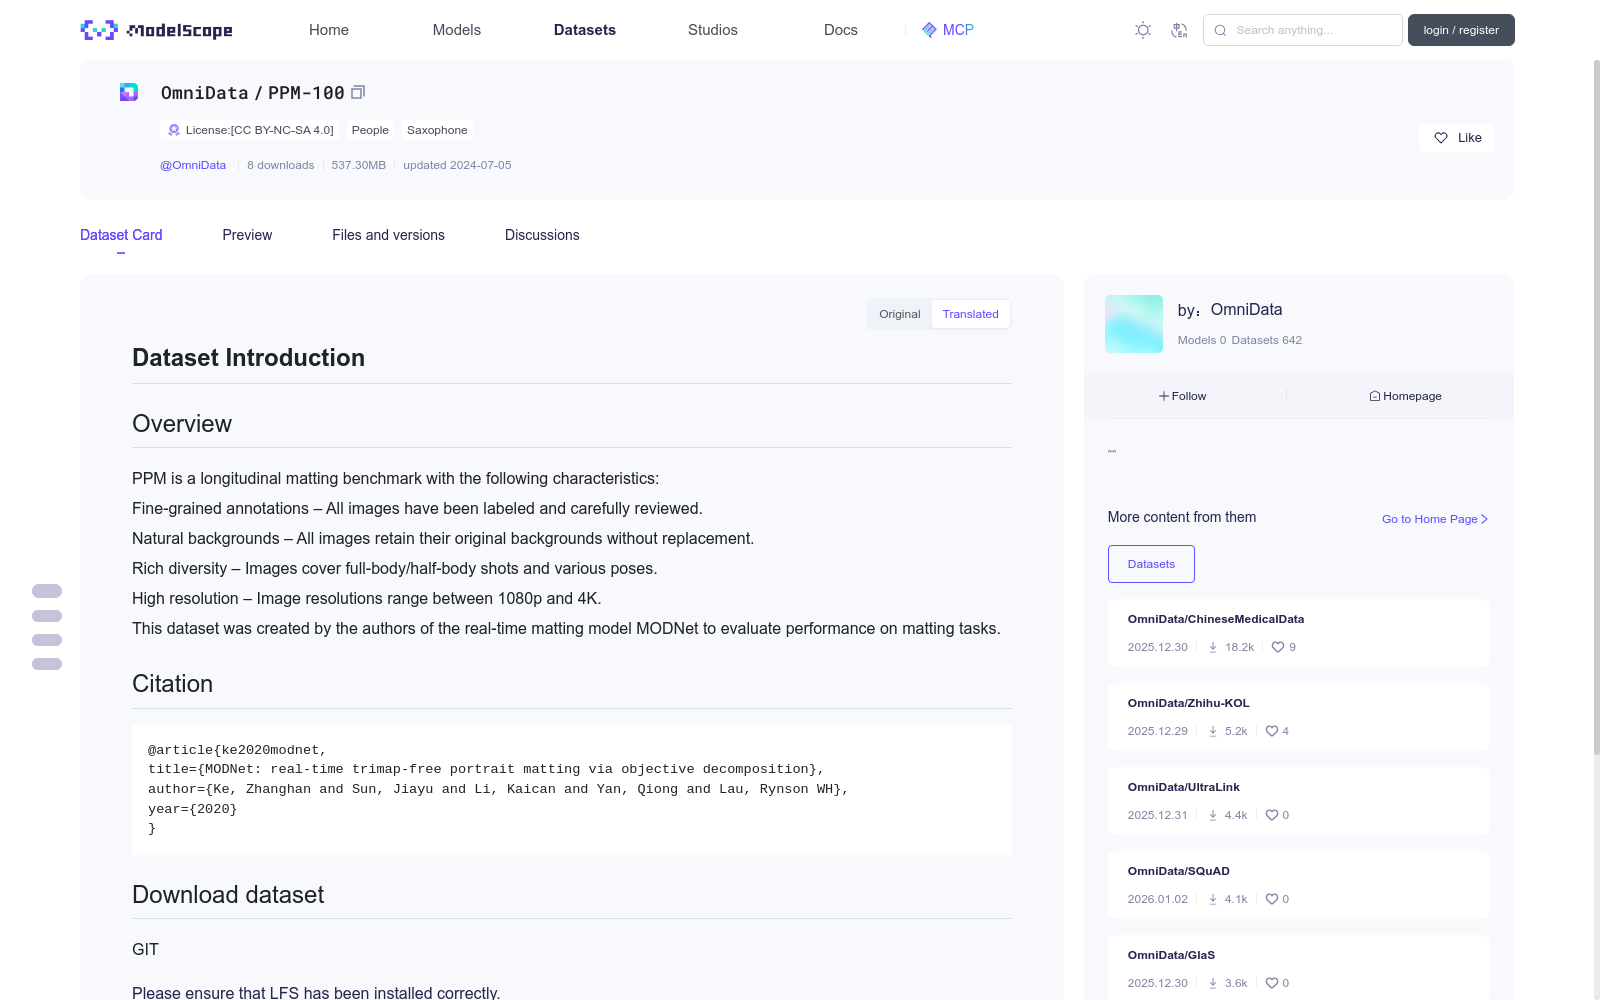1600x1000 pixels.
Task: Open the @OmniData owner link
Action: pos(193,165)
